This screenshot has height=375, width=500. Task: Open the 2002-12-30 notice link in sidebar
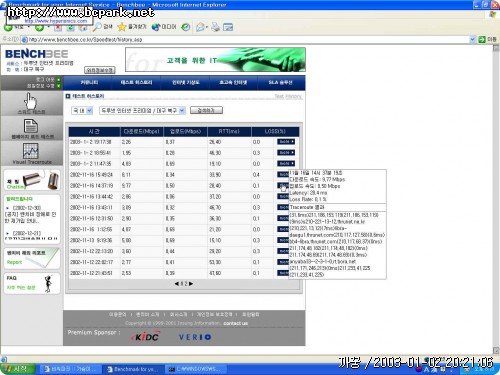tap(32, 214)
